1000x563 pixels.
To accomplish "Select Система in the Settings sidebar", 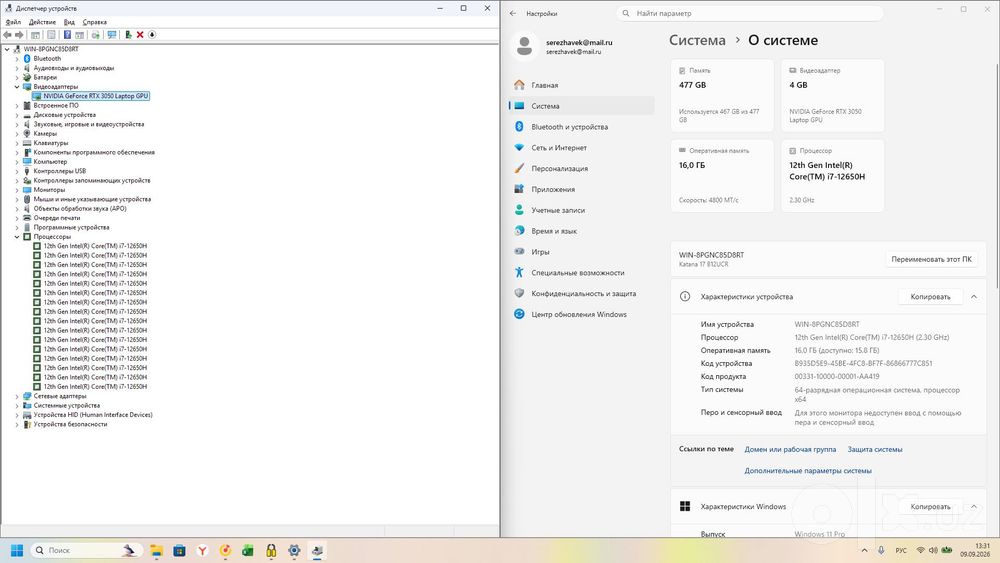I will [582, 106].
